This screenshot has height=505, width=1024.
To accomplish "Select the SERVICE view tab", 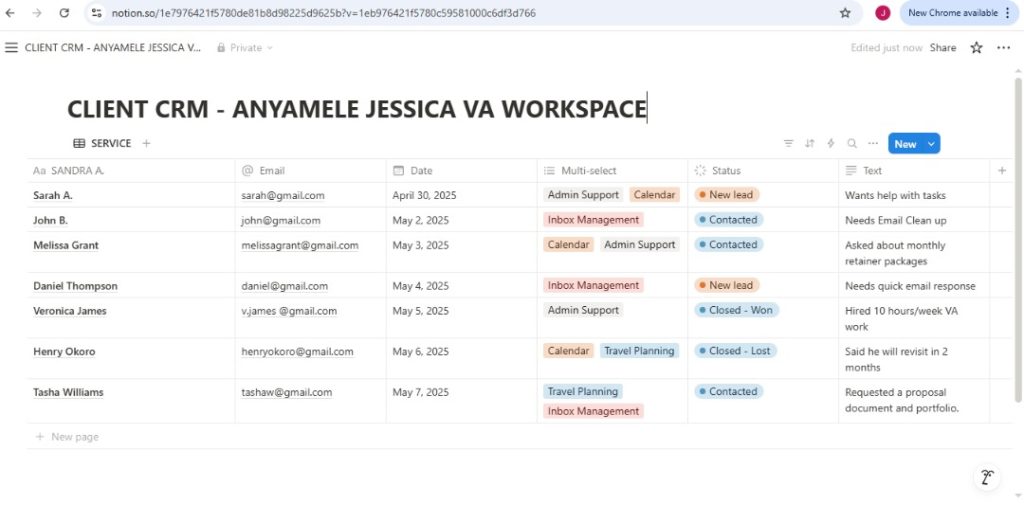I will point(102,144).
